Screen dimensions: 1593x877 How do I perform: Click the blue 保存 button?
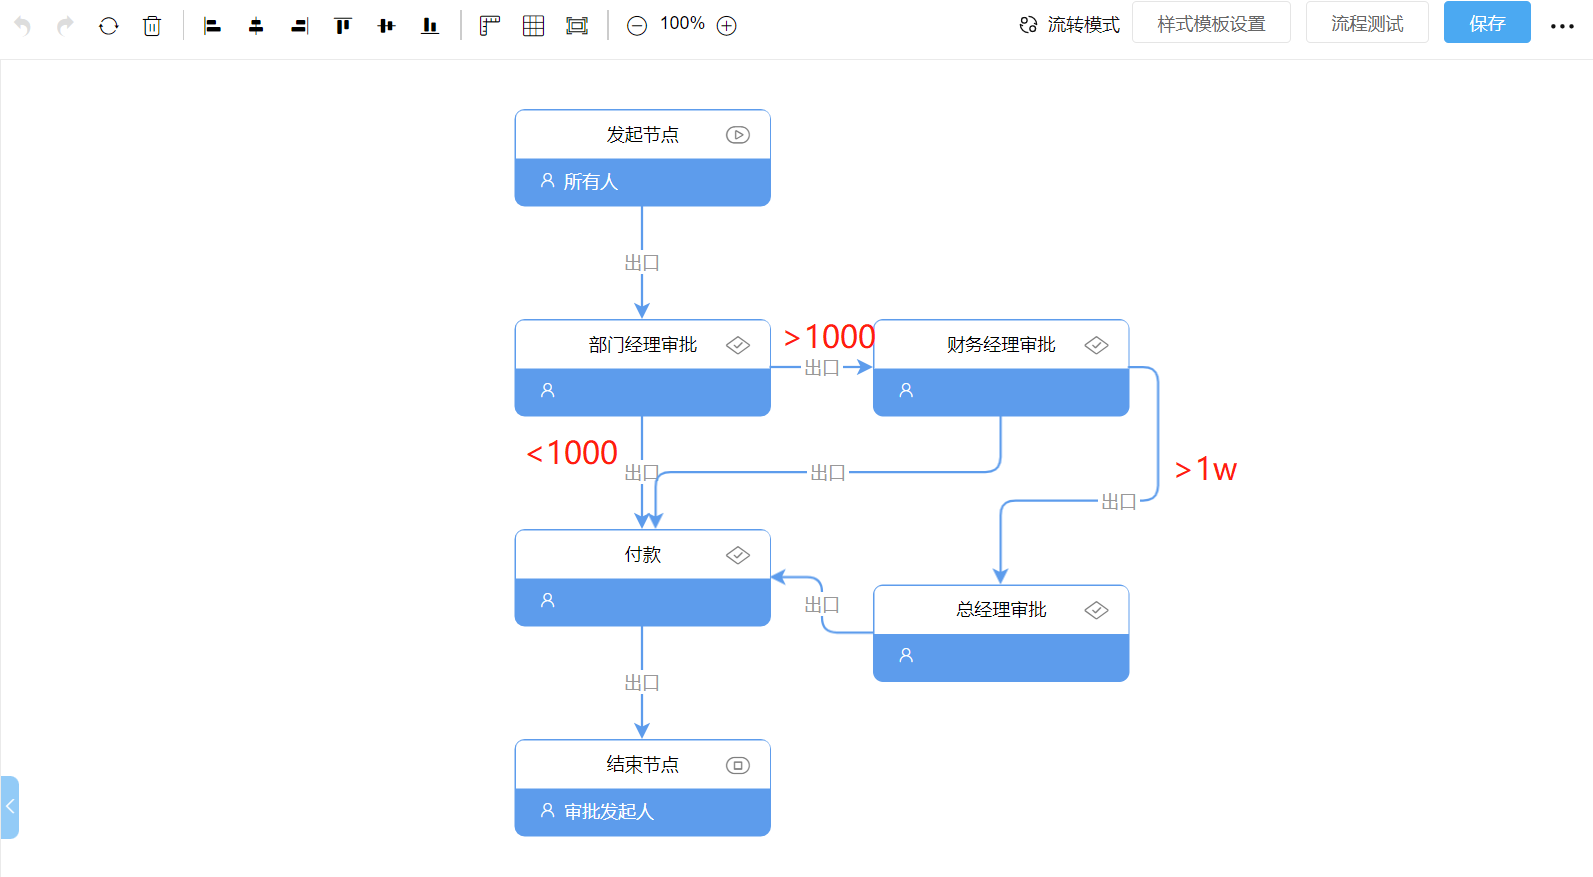click(1487, 23)
